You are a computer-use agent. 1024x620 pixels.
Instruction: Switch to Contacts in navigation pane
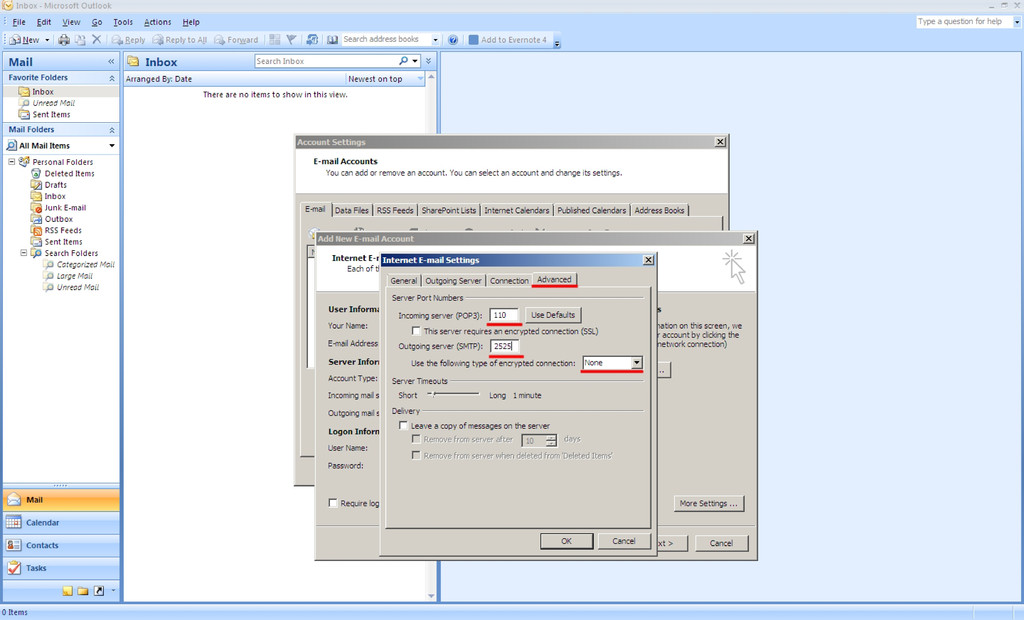(61, 546)
